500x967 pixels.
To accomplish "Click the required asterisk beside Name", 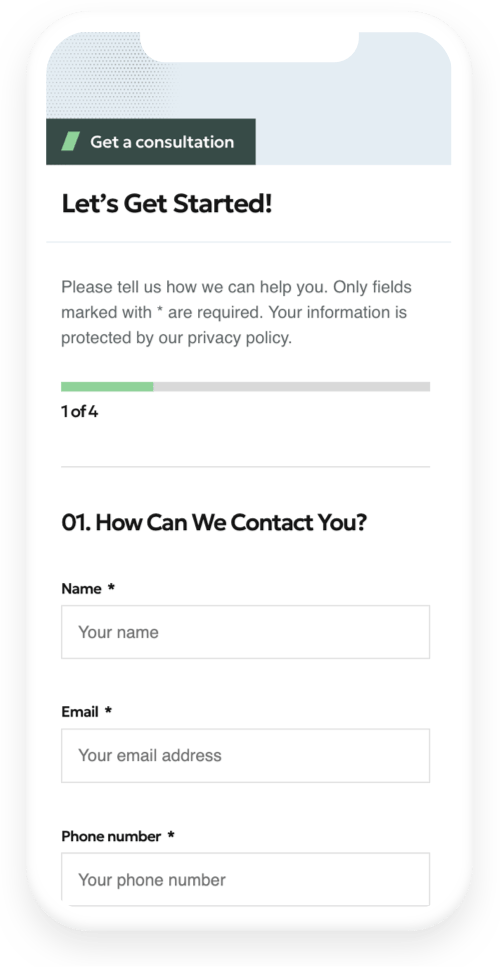I will 112,588.
